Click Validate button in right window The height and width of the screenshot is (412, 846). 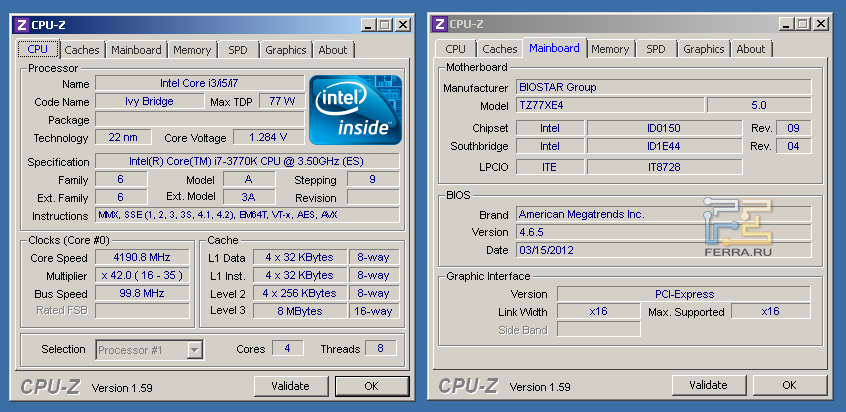point(708,385)
